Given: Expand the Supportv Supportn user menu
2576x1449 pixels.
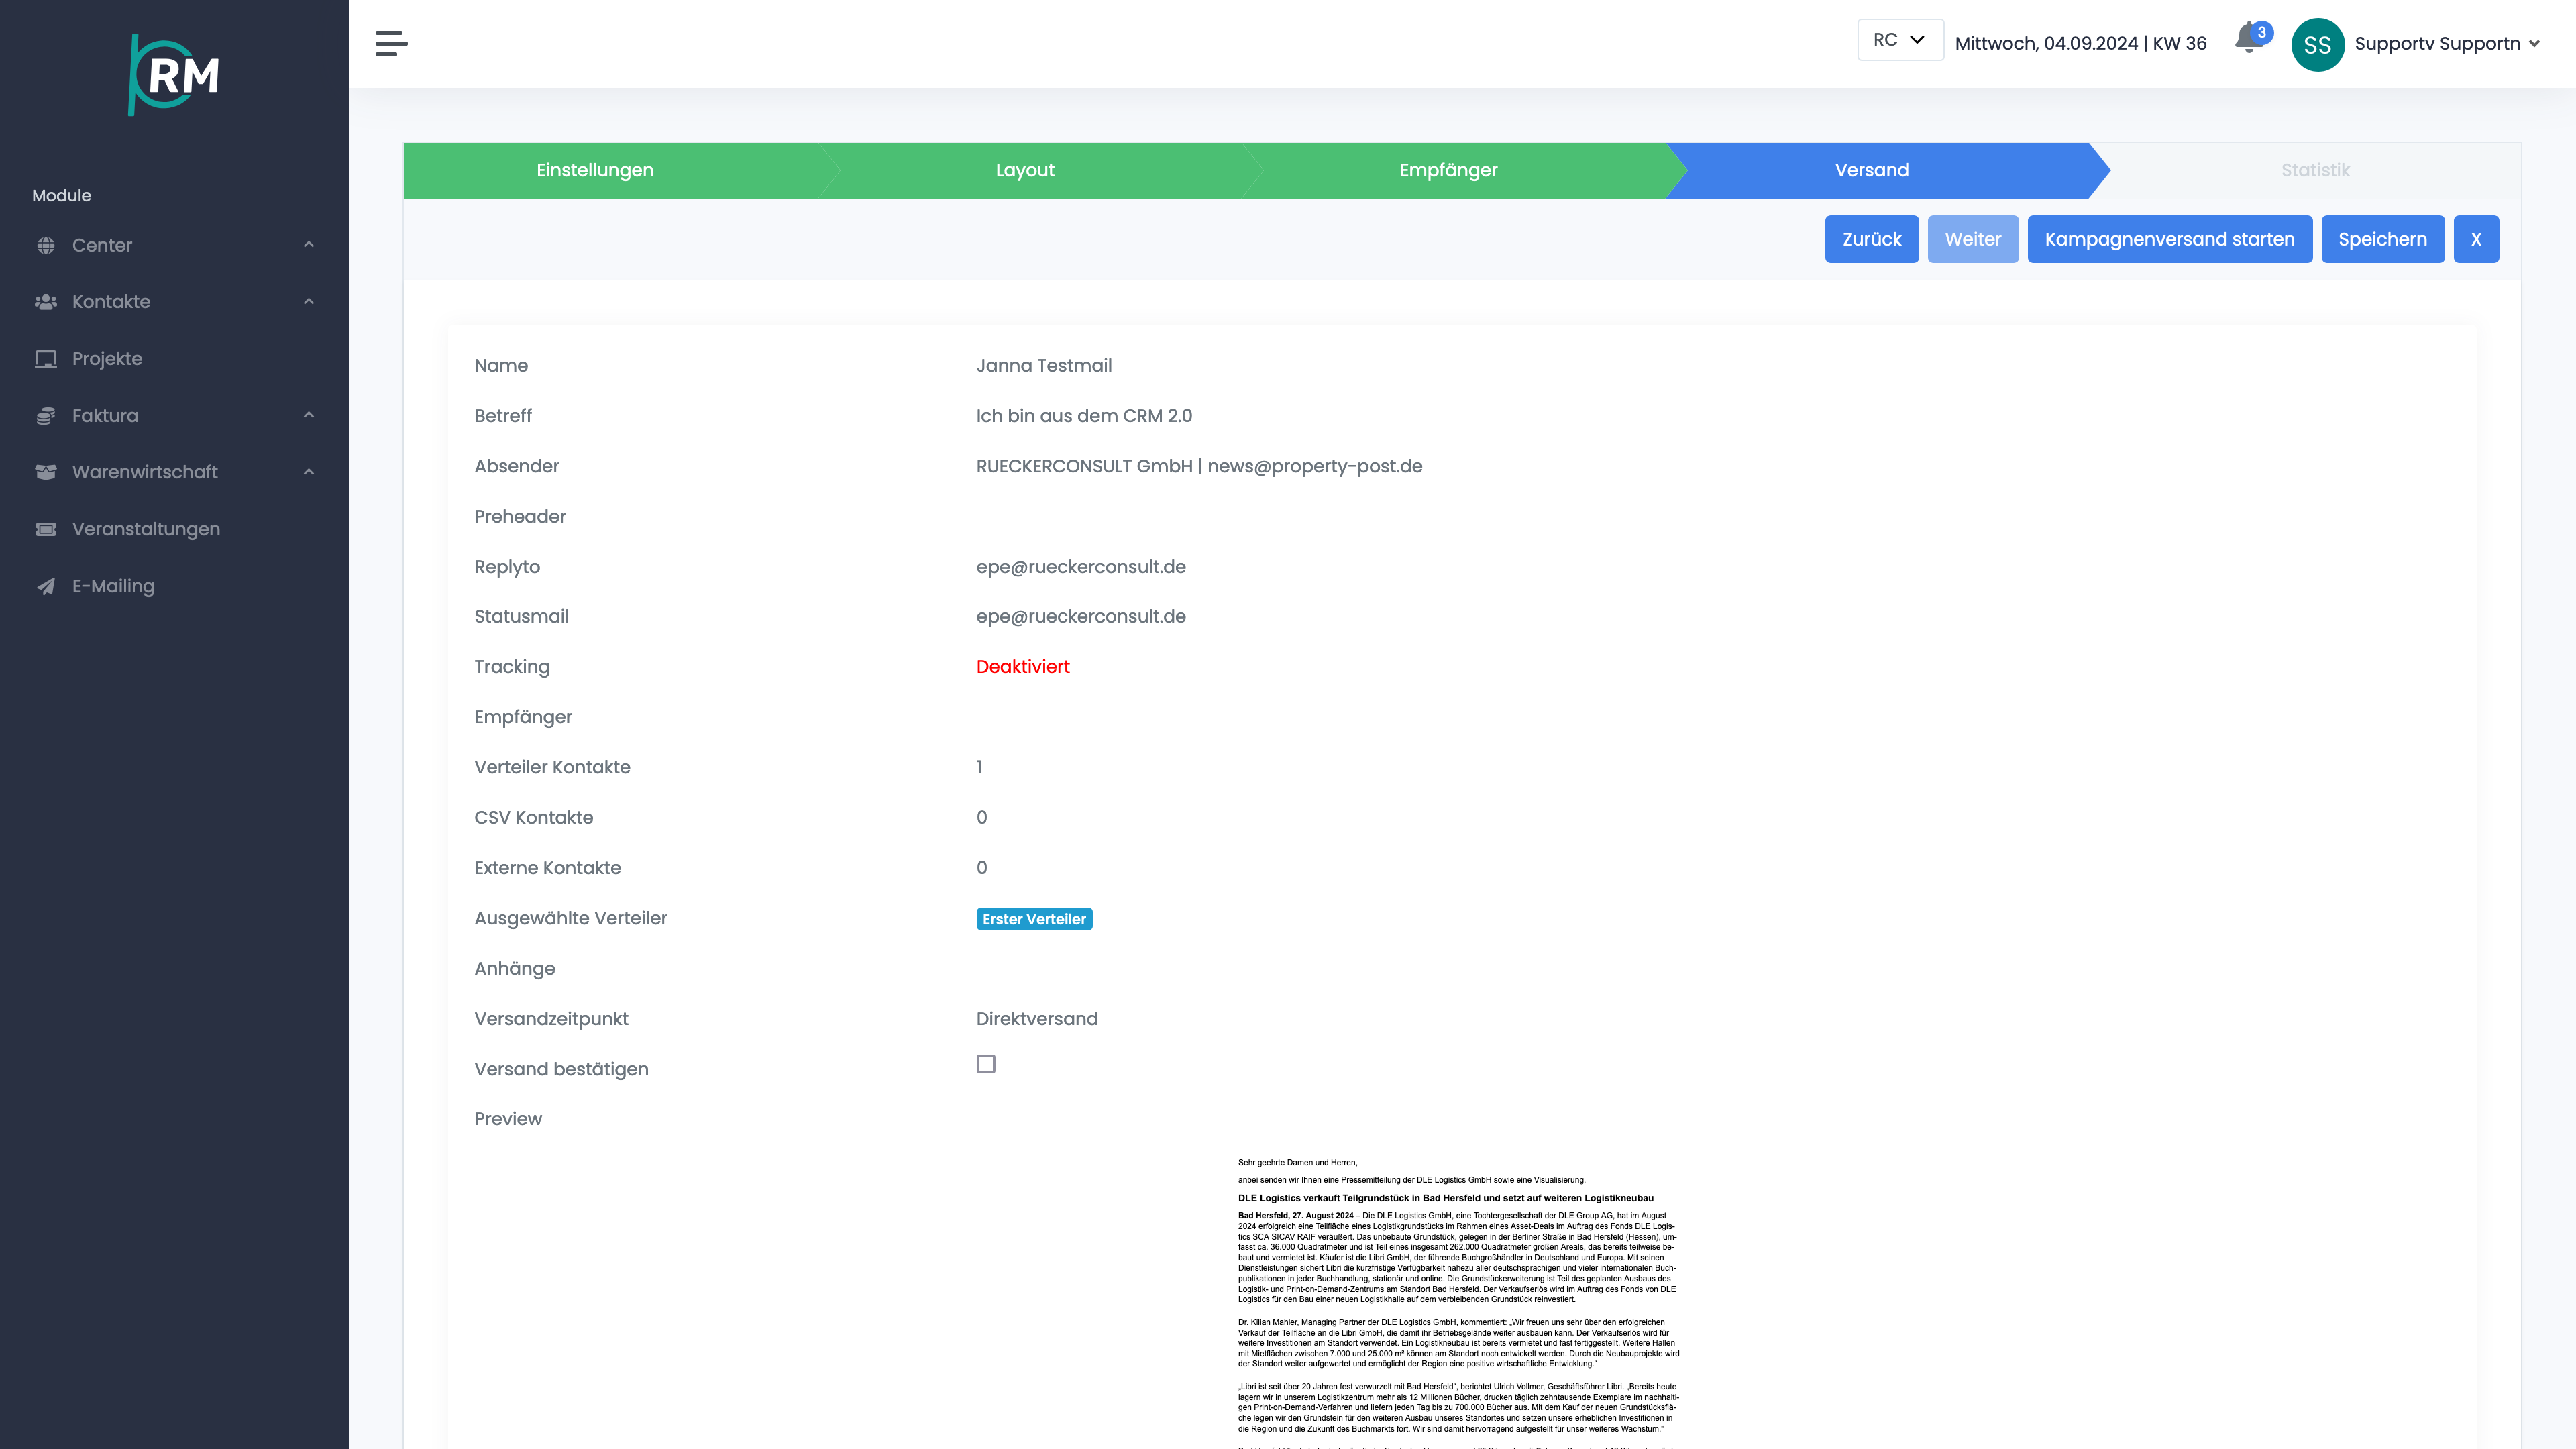Looking at the screenshot, I should pyautogui.click(x=2447, y=44).
